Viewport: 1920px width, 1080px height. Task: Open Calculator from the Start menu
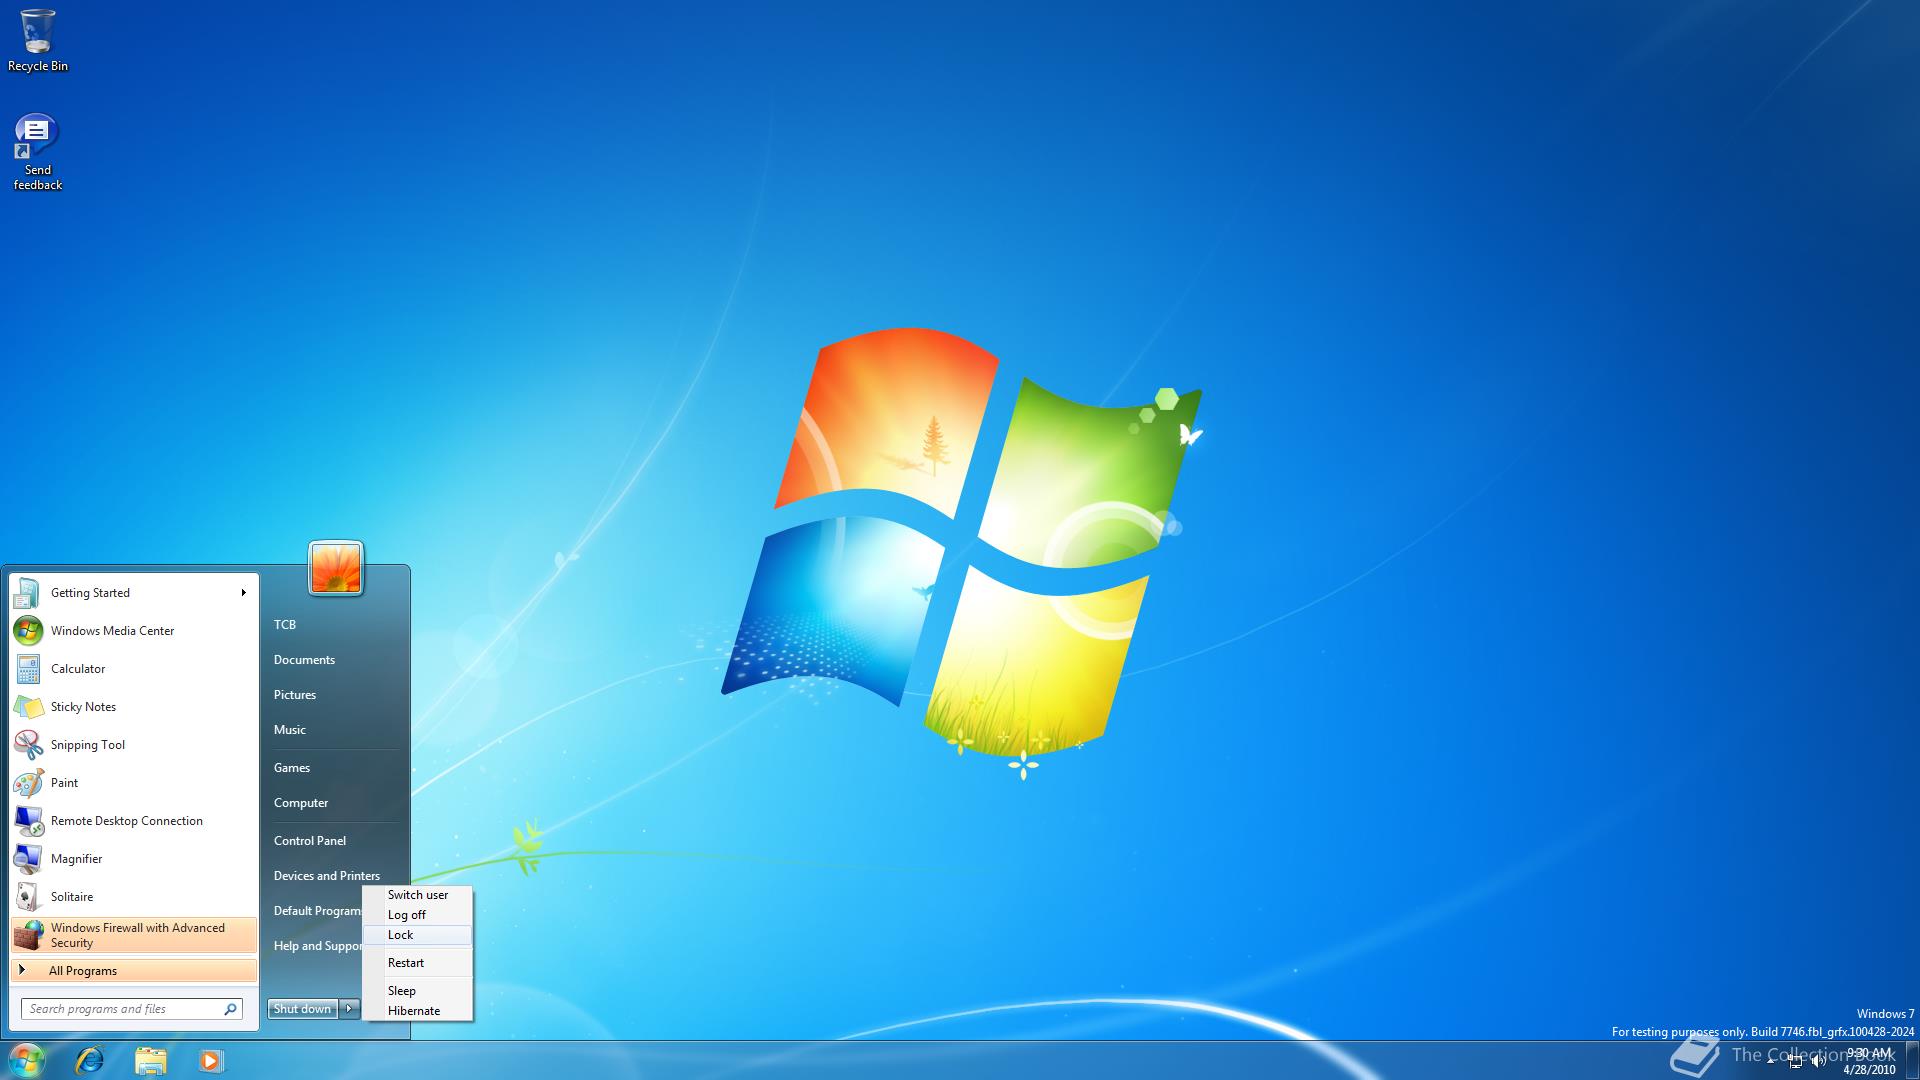coord(134,669)
